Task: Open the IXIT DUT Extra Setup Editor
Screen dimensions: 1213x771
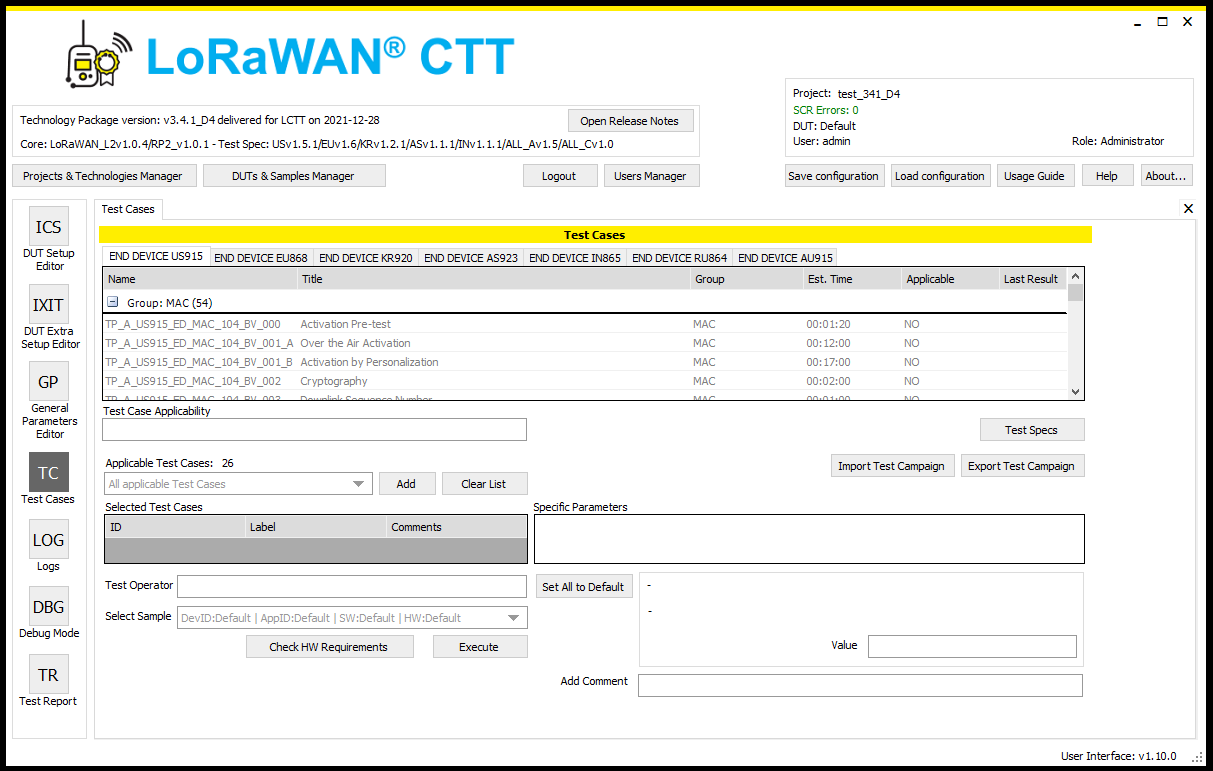Action: (48, 305)
